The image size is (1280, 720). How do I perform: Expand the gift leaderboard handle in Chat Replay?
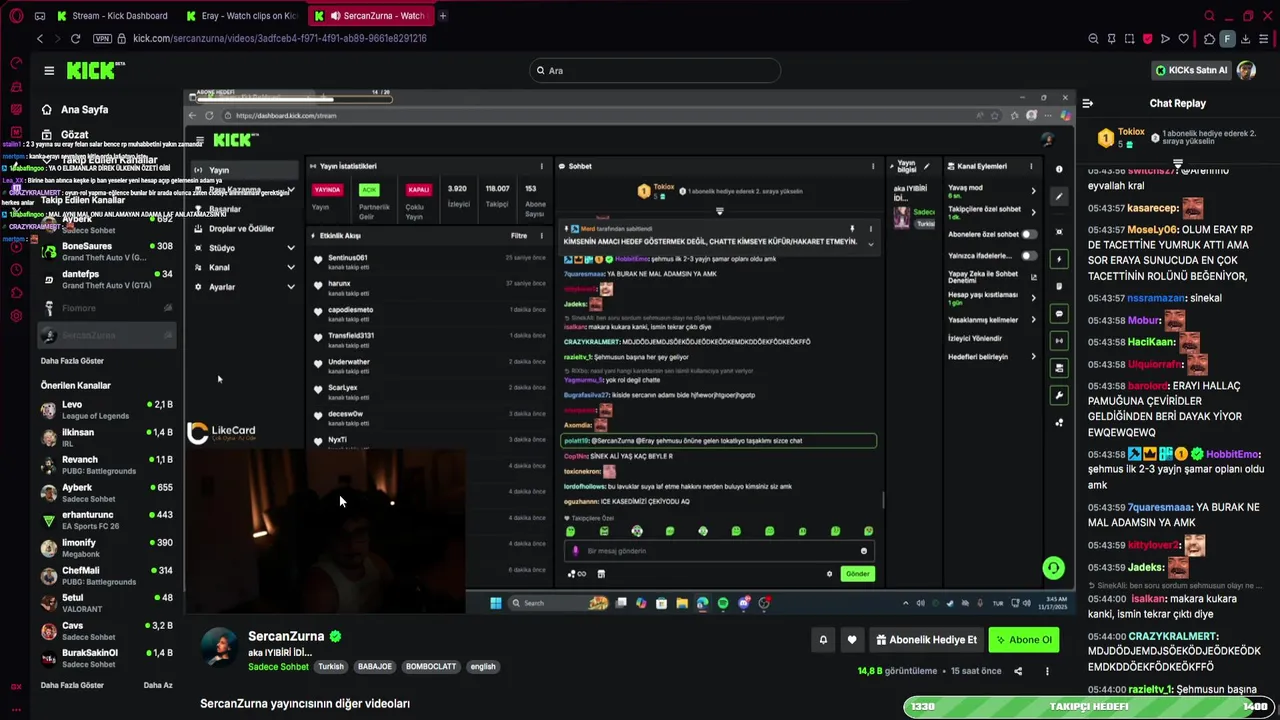click(1177, 163)
